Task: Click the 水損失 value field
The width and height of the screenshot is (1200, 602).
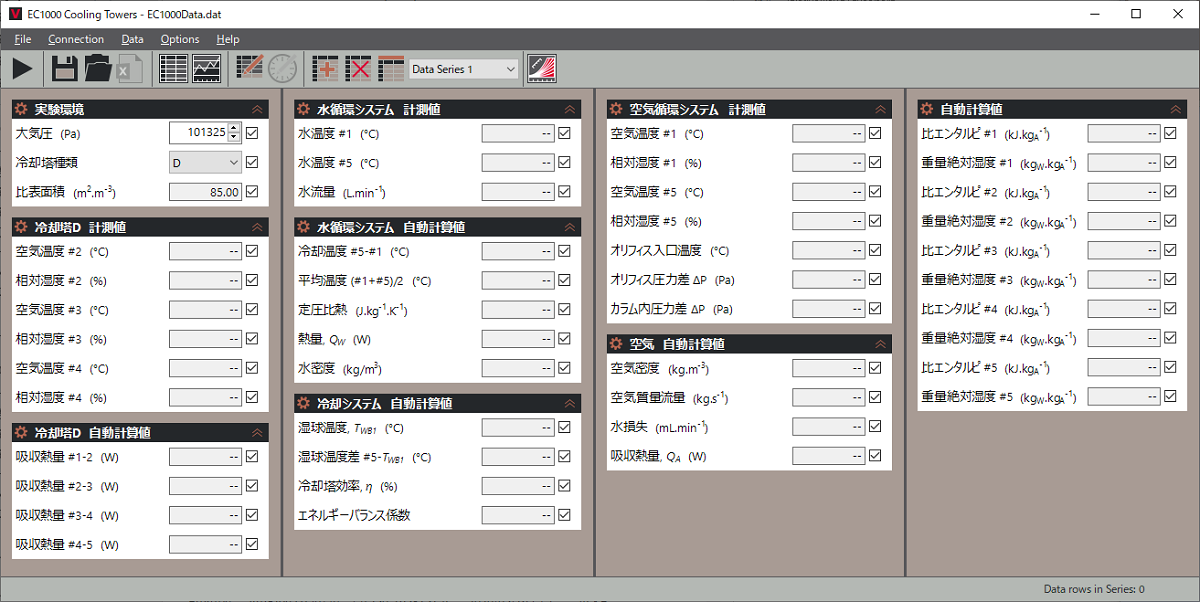Action: coord(829,427)
